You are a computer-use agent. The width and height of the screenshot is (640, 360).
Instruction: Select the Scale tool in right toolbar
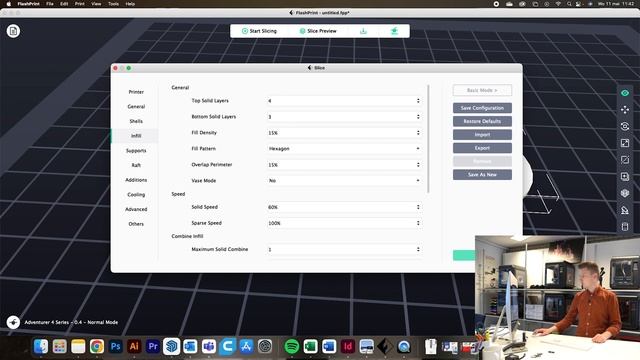pyautogui.click(x=625, y=143)
